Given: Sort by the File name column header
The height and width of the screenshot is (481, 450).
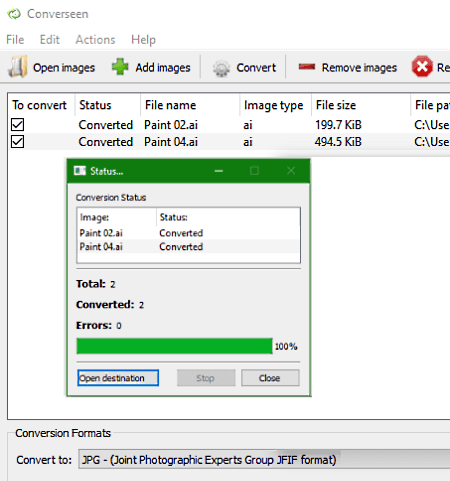Looking at the screenshot, I should click(x=190, y=105).
